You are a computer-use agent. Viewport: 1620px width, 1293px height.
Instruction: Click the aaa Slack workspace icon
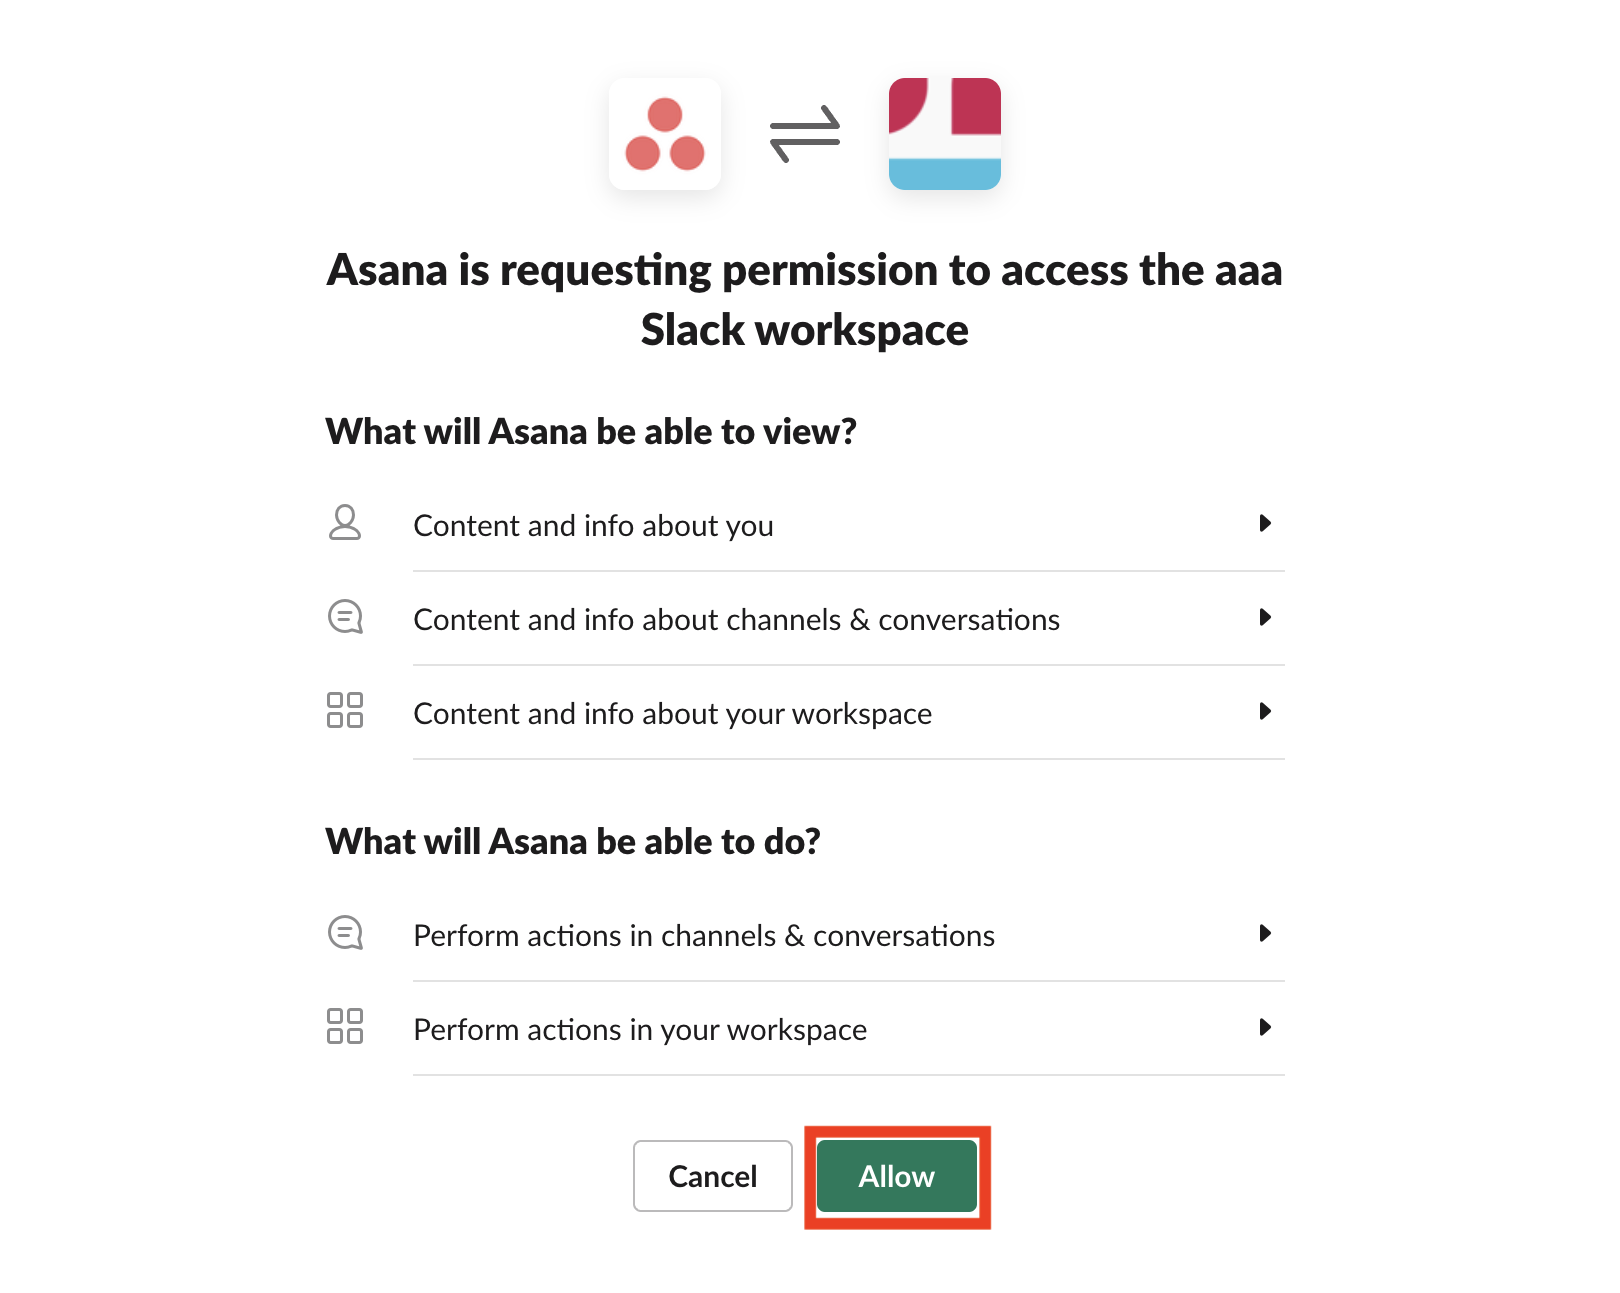[x=943, y=133]
